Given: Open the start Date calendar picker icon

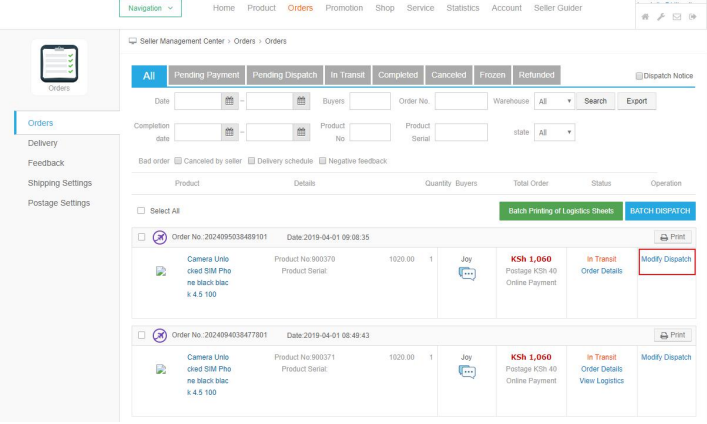Looking at the screenshot, I should tap(229, 101).
